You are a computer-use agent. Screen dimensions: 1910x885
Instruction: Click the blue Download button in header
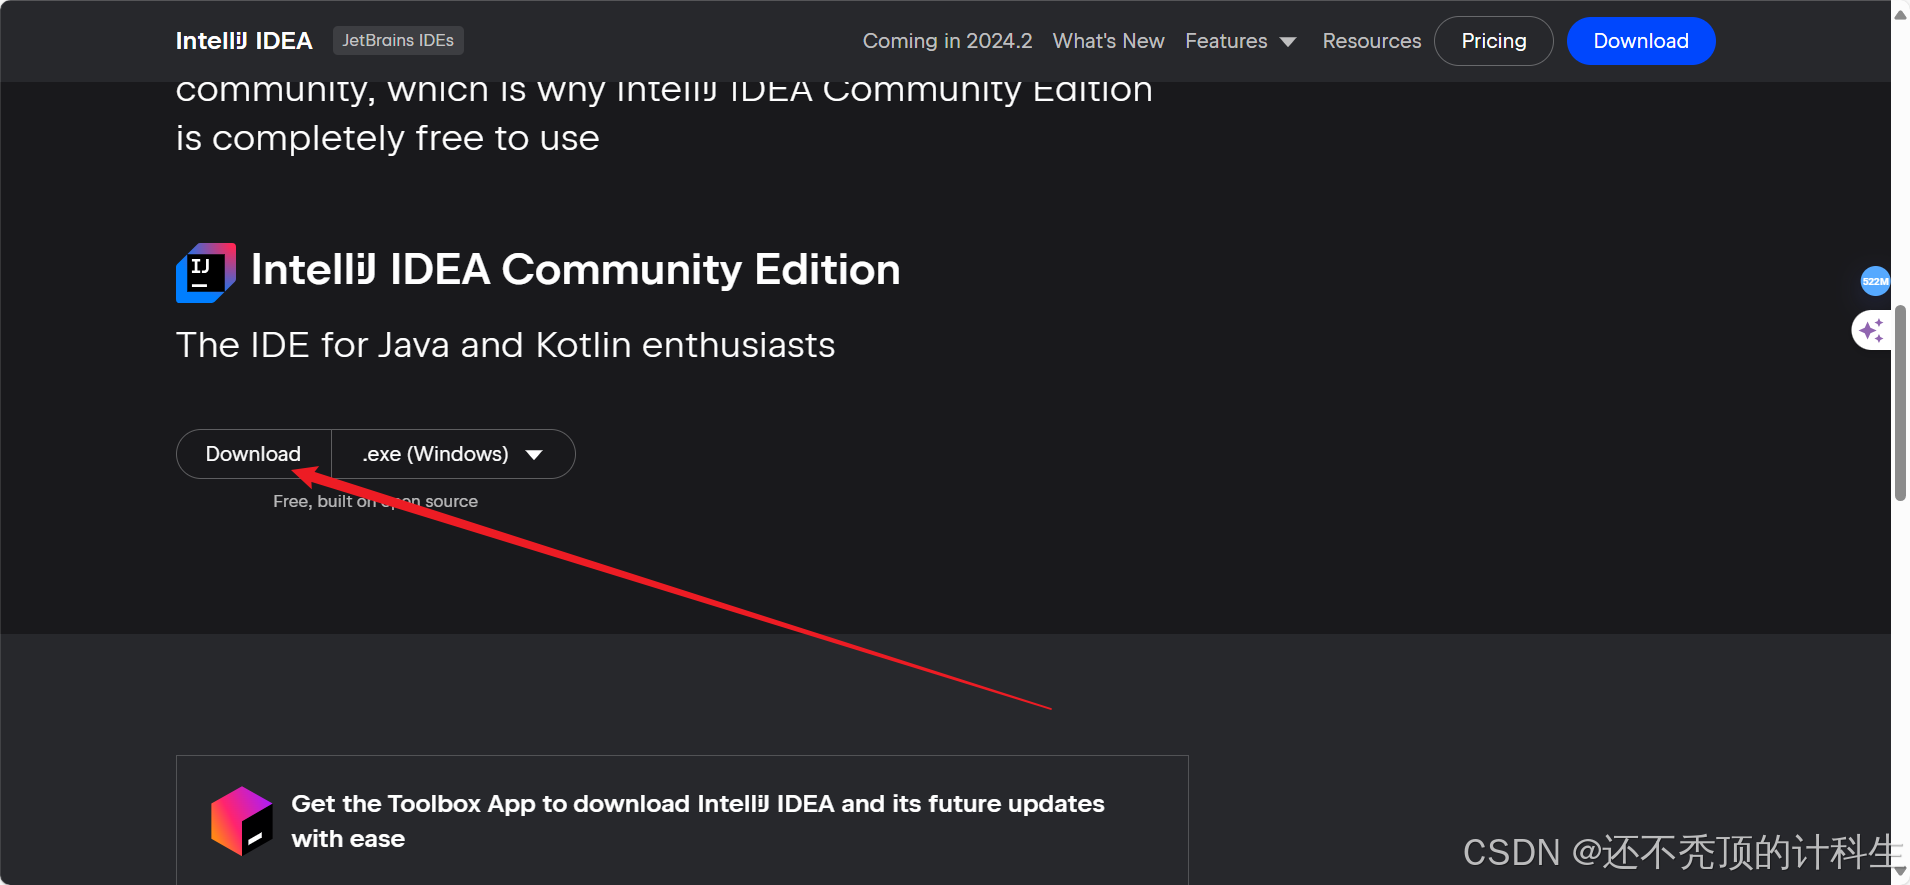click(x=1641, y=41)
